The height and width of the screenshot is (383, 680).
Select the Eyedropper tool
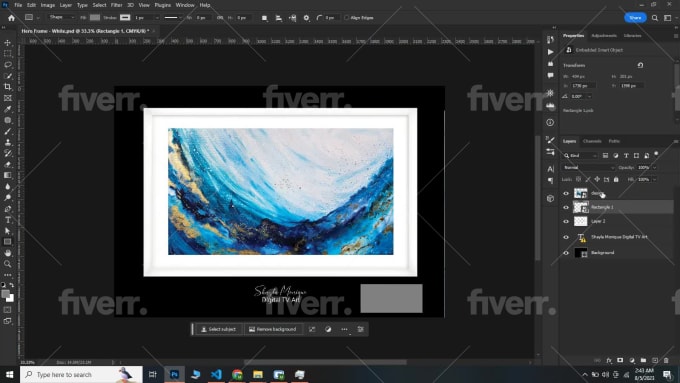pyautogui.click(x=8, y=109)
